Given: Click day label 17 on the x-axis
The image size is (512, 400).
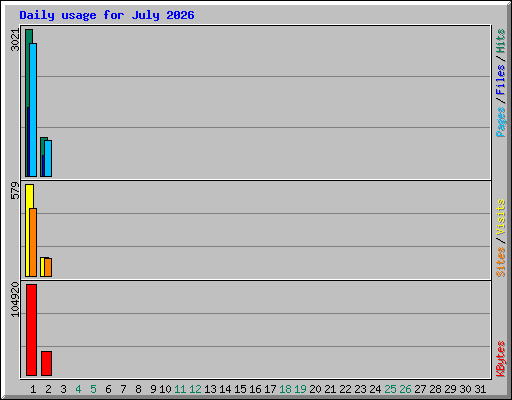Looking at the screenshot, I should pos(270,389).
